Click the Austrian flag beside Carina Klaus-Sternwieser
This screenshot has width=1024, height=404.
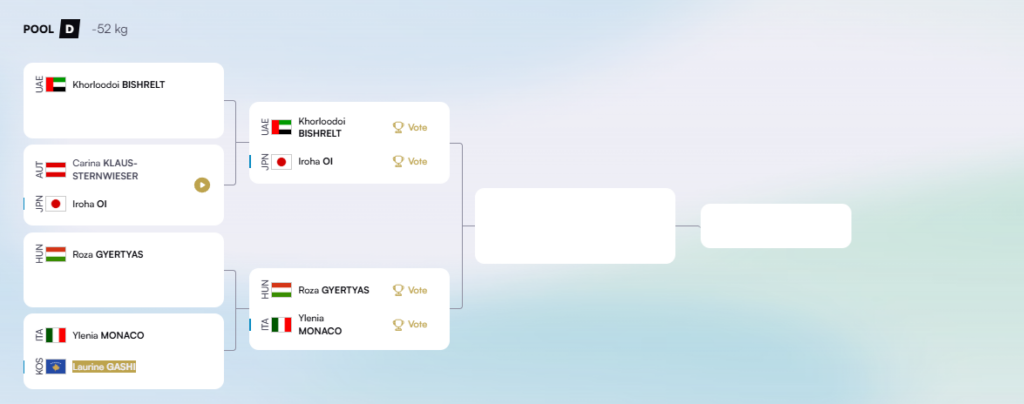click(56, 170)
